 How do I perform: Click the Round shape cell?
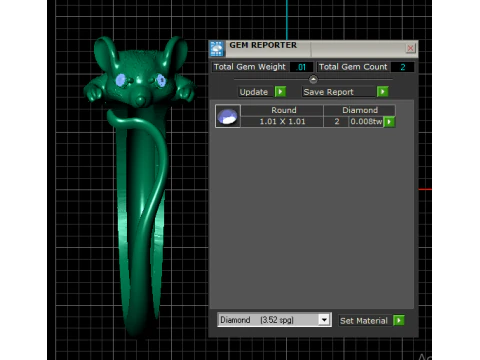tap(283, 110)
